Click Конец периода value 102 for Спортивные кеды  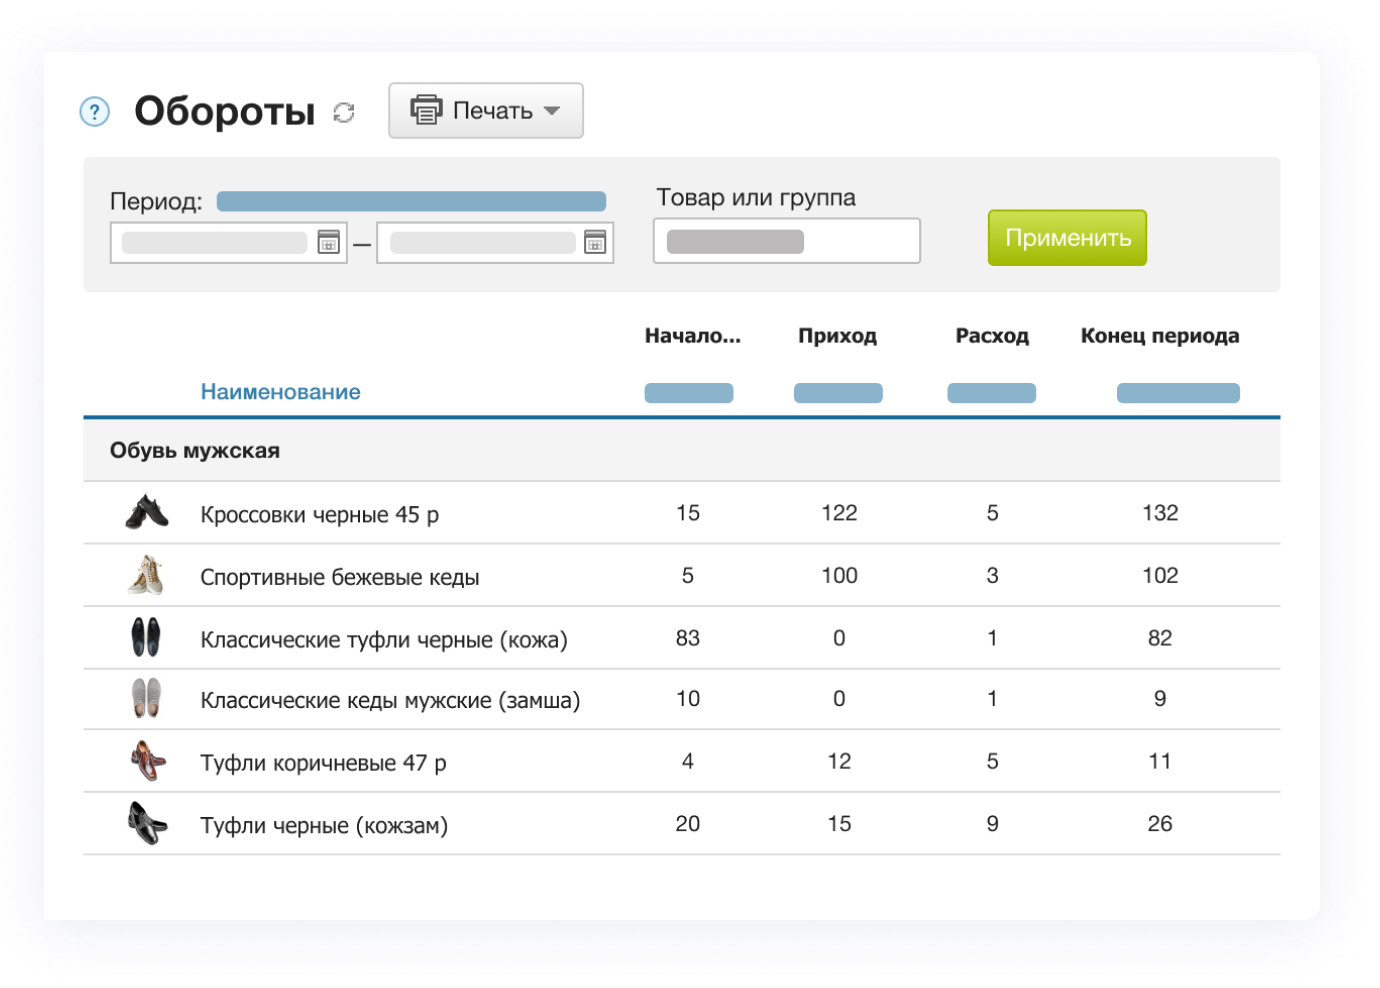(1160, 576)
